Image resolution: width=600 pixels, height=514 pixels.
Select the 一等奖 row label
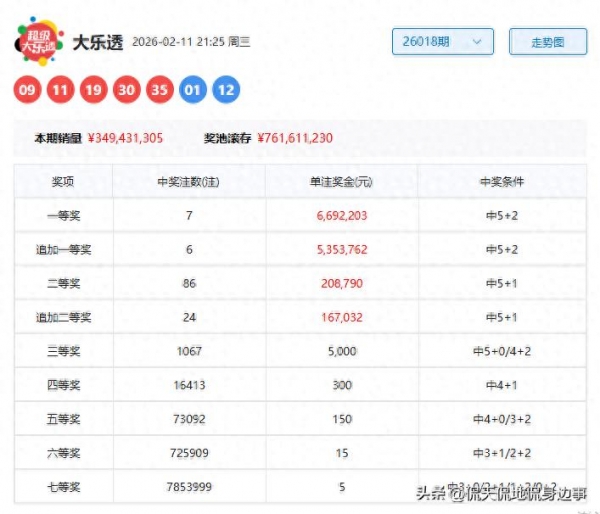(64, 216)
